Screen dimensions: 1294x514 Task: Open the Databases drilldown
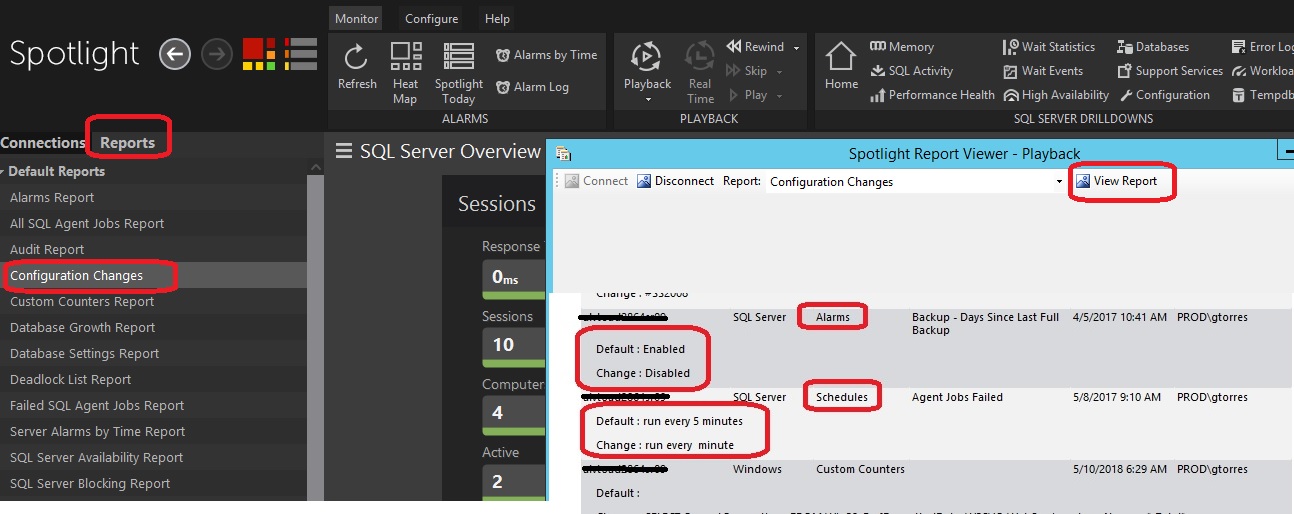tap(1154, 47)
